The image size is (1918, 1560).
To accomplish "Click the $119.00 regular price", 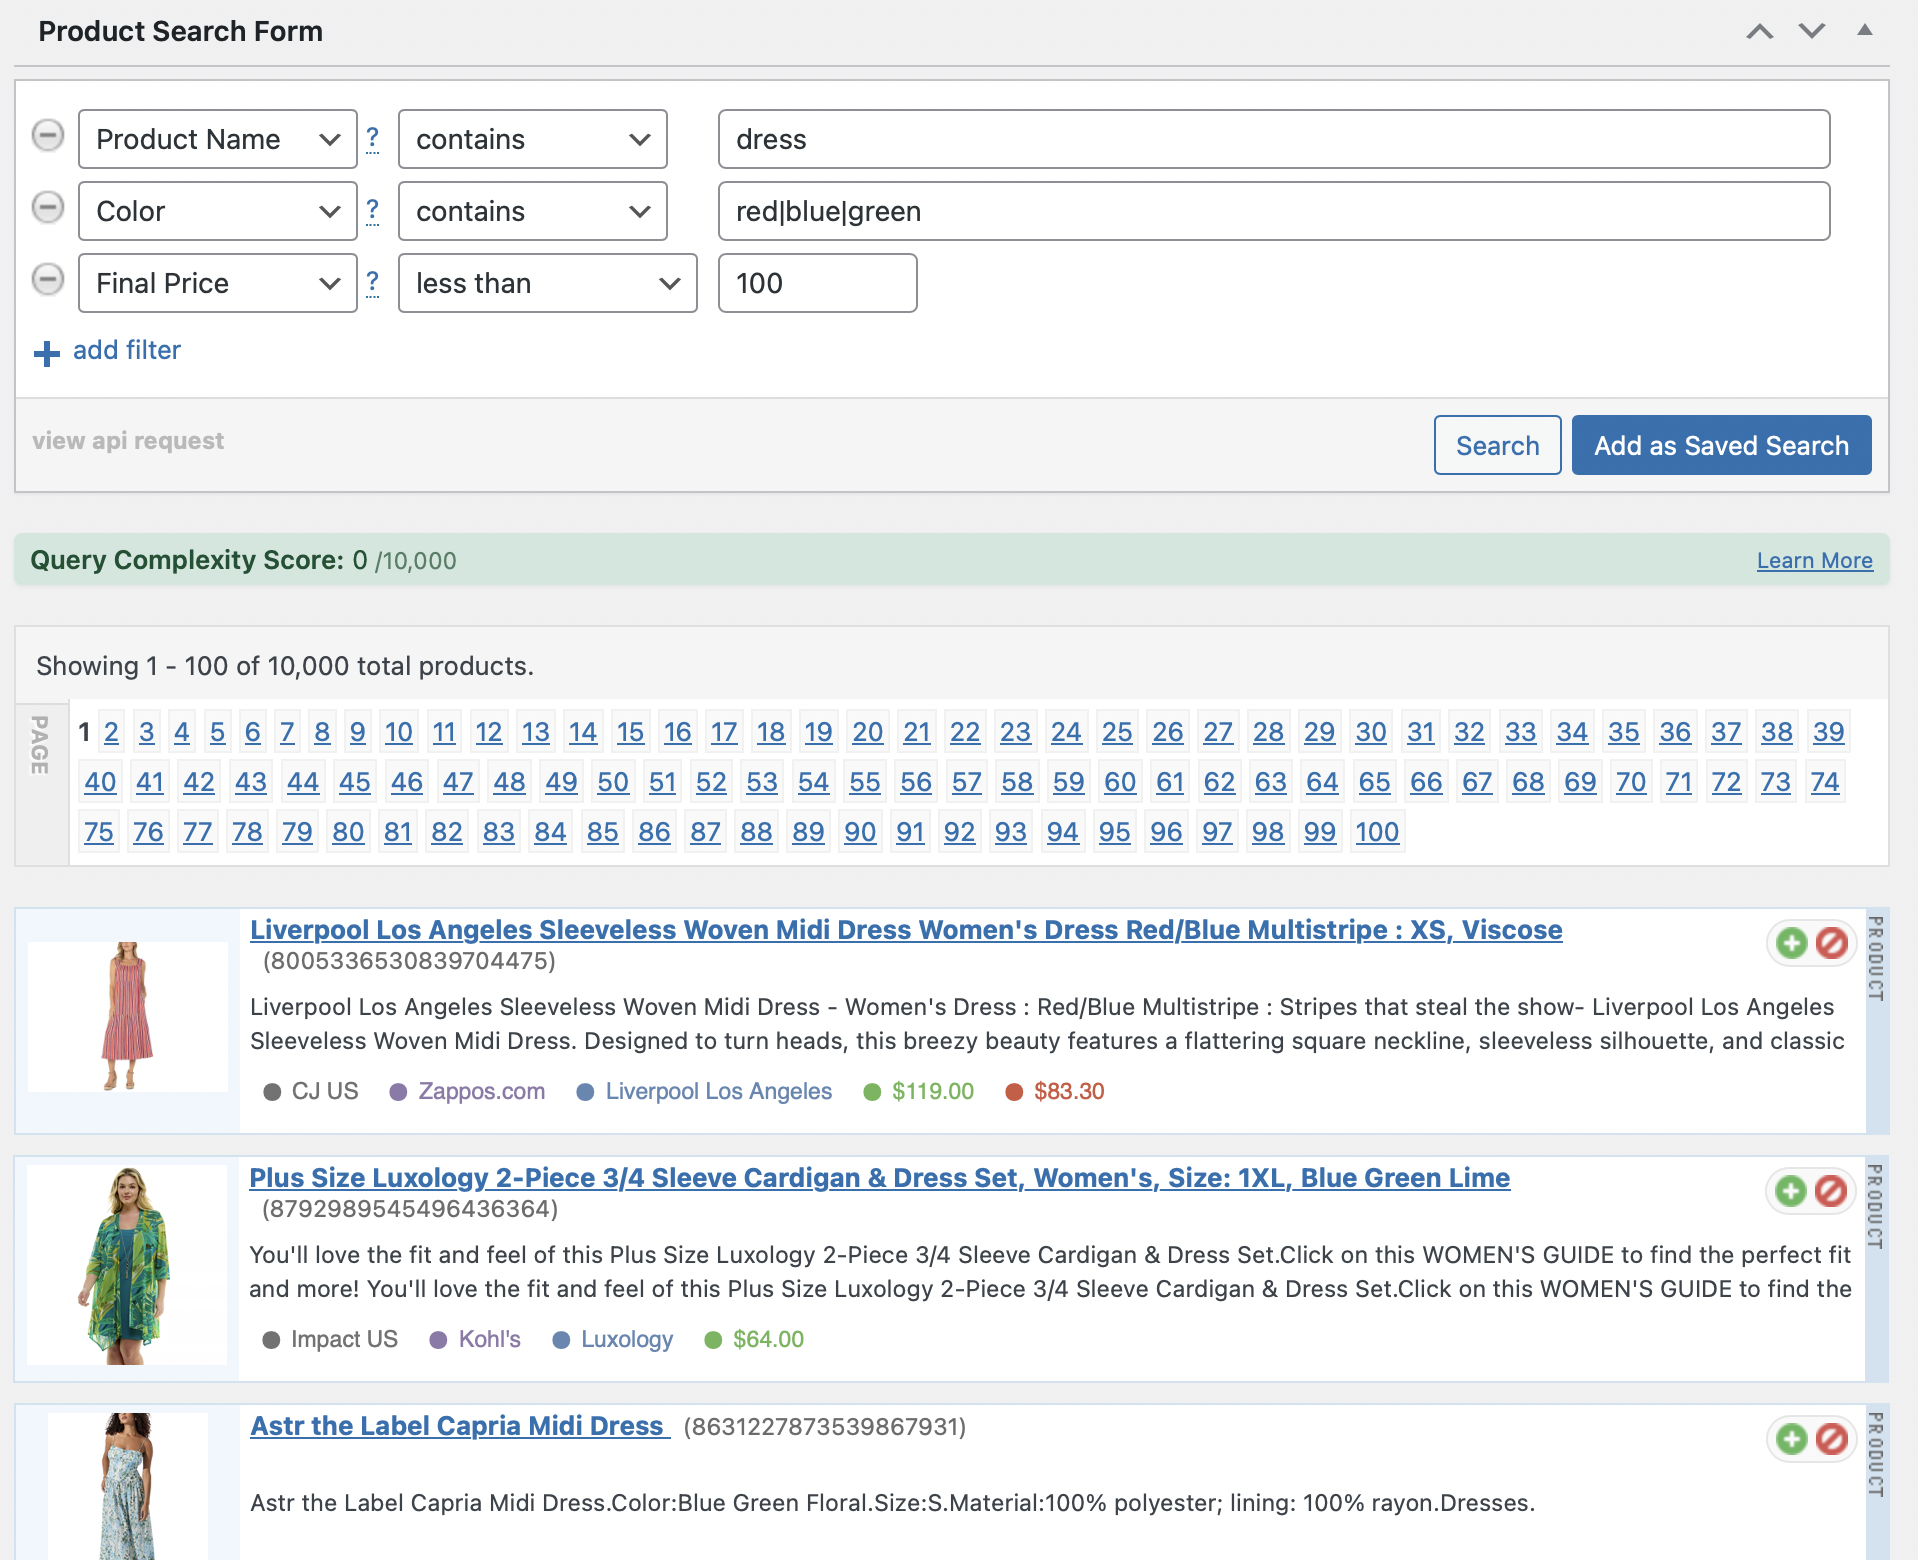I will pyautogui.click(x=932, y=1091).
